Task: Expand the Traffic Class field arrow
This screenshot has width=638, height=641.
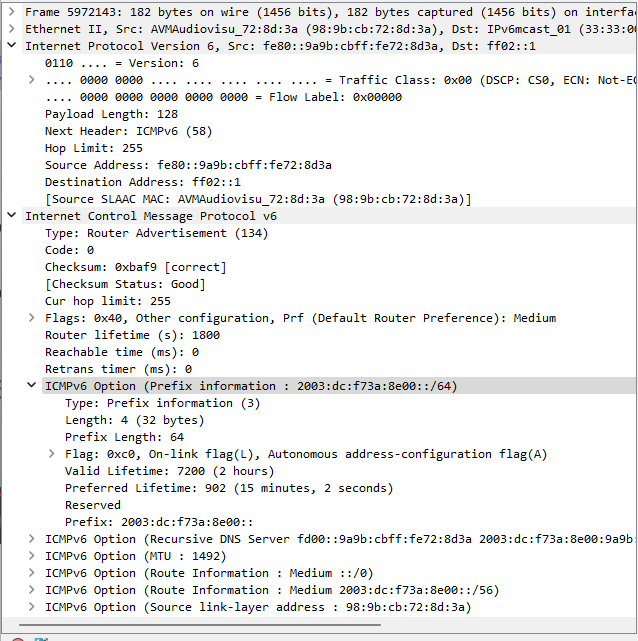Action: [32, 80]
